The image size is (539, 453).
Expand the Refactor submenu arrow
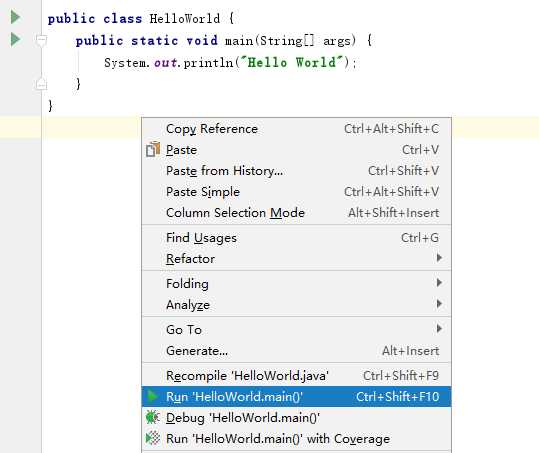click(x=439, y=258)
